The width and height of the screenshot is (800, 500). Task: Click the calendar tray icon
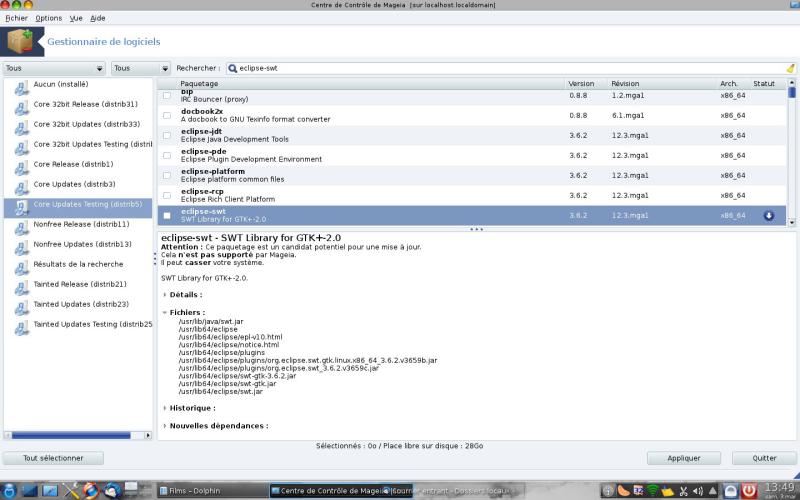pyautogui.click(x=638, y=491)
